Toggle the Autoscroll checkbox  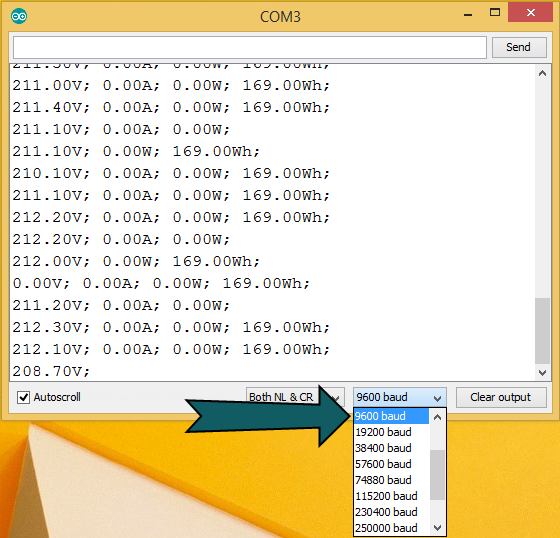(x=24, y=397)
